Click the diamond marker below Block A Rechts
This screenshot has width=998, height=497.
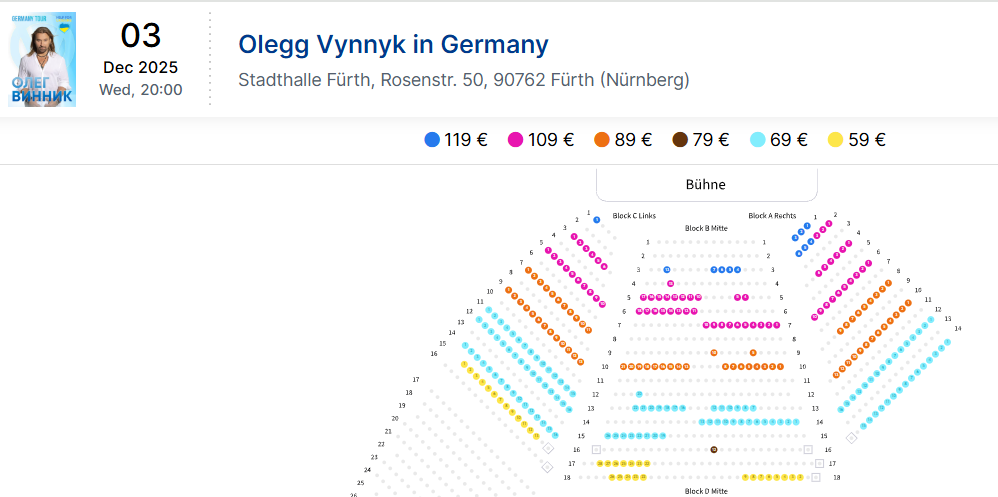(x=851, y=437)
